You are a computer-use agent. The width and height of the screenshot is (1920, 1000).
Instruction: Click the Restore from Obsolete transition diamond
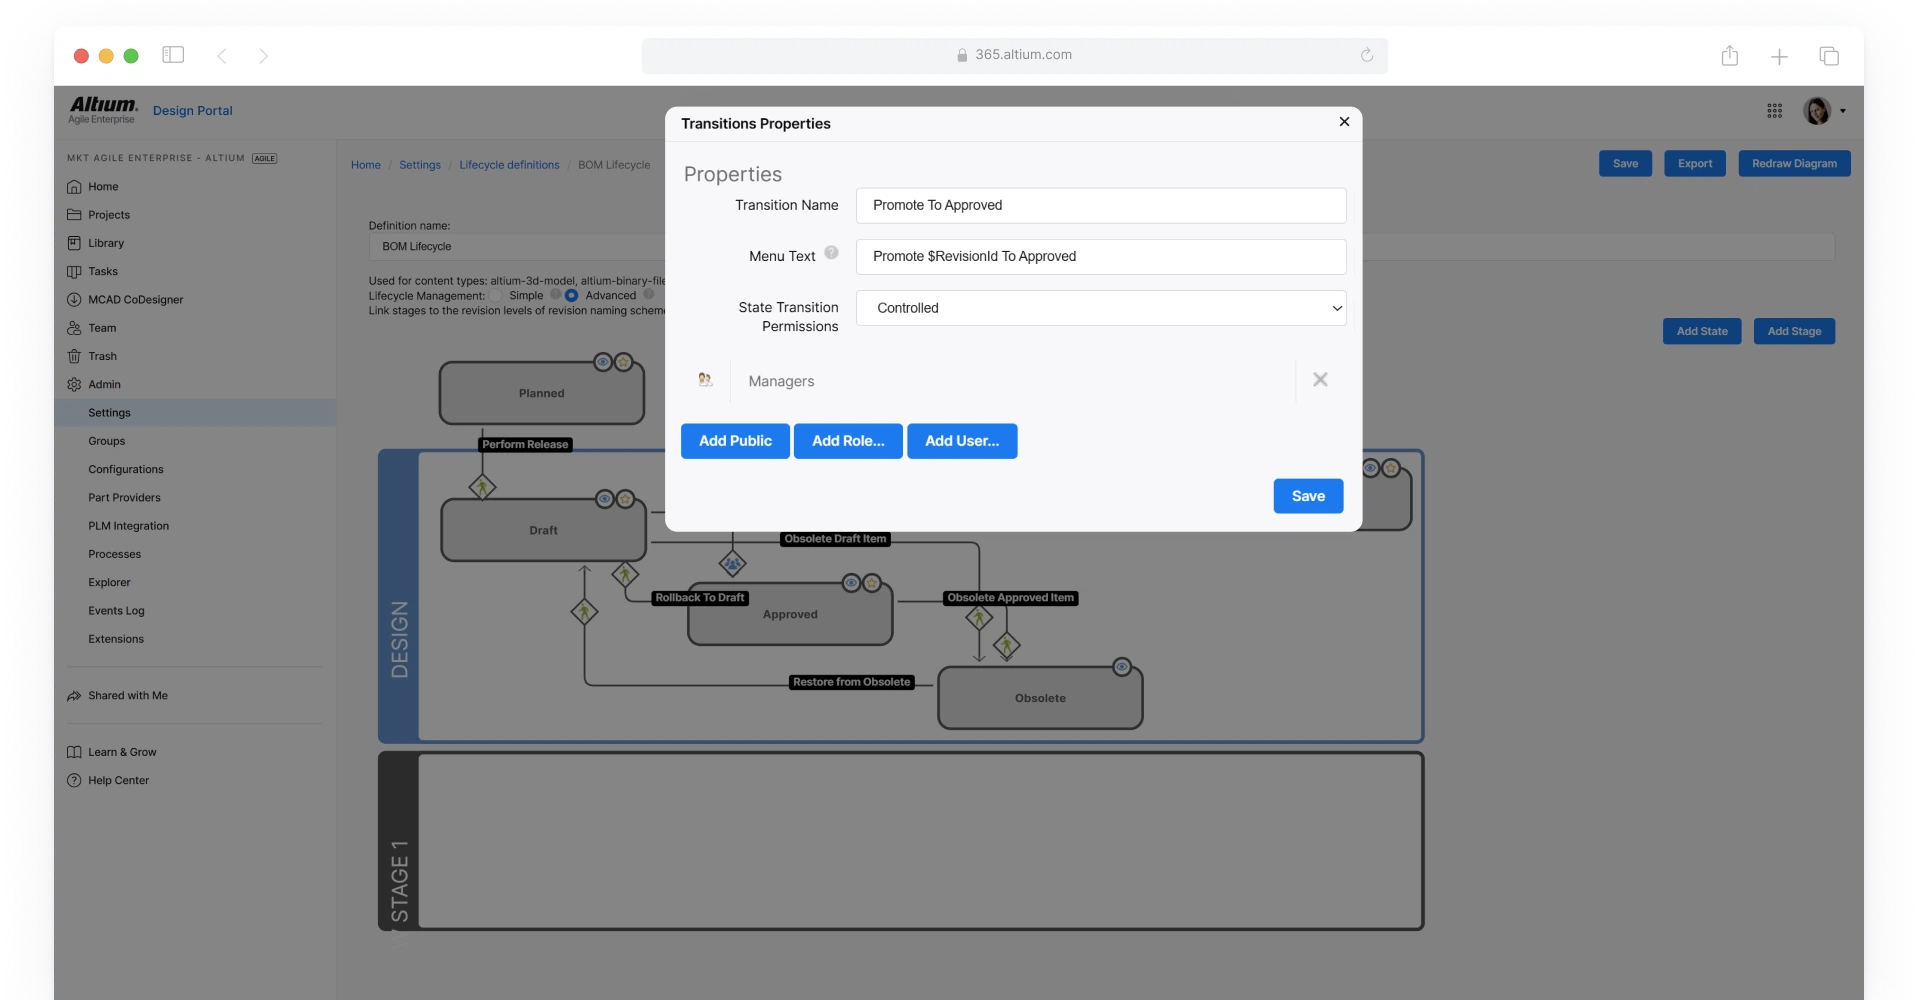[585, 612]
